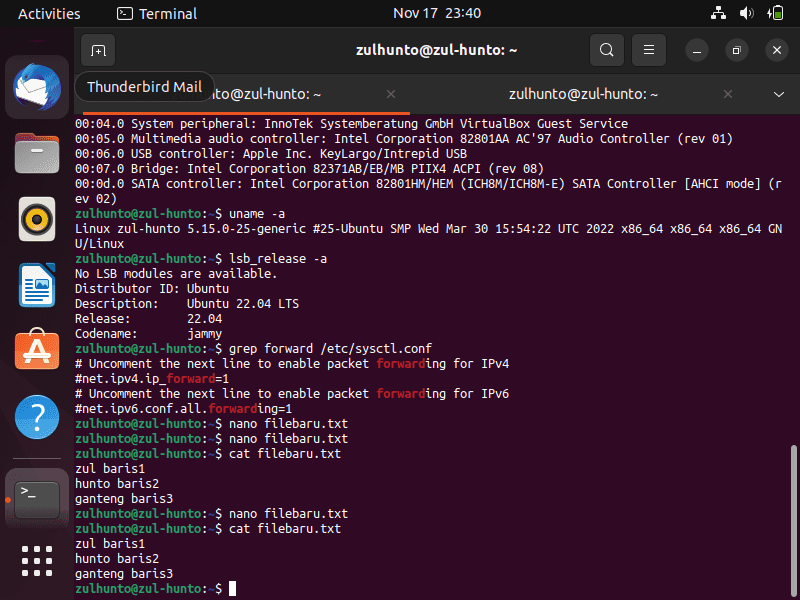Click the 'lsb_release -a' command text

(278, 259)
